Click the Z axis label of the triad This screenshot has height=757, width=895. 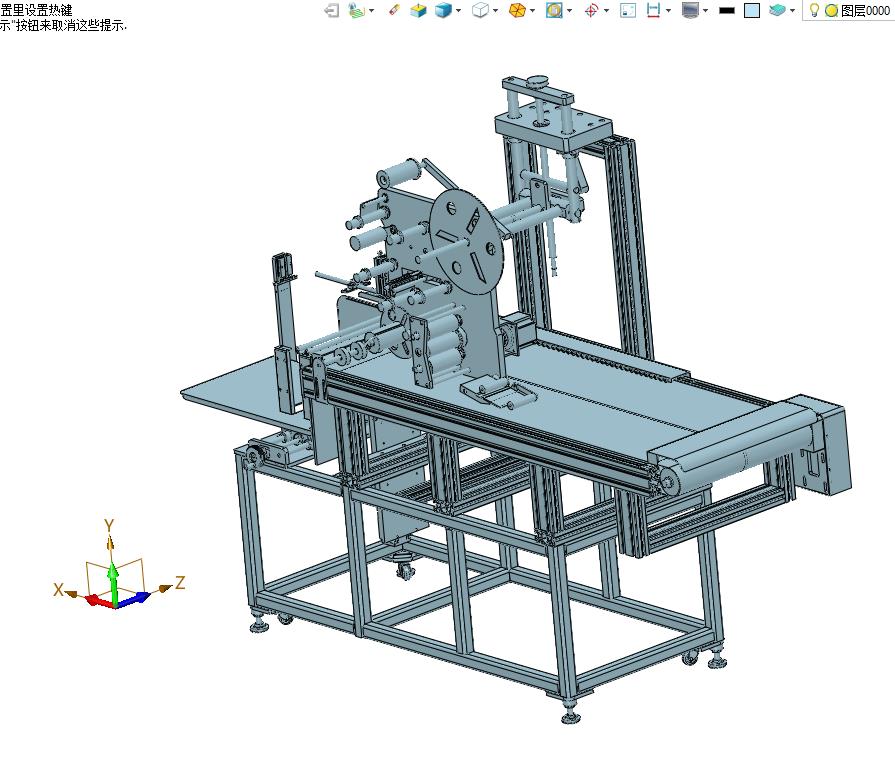coord(180,583)
